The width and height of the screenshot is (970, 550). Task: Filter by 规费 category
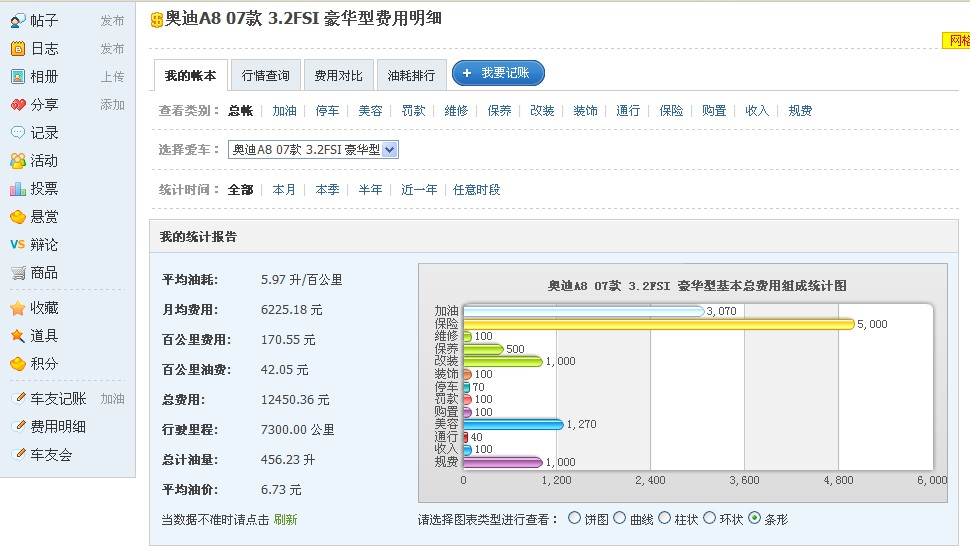[x=800, y=111]
